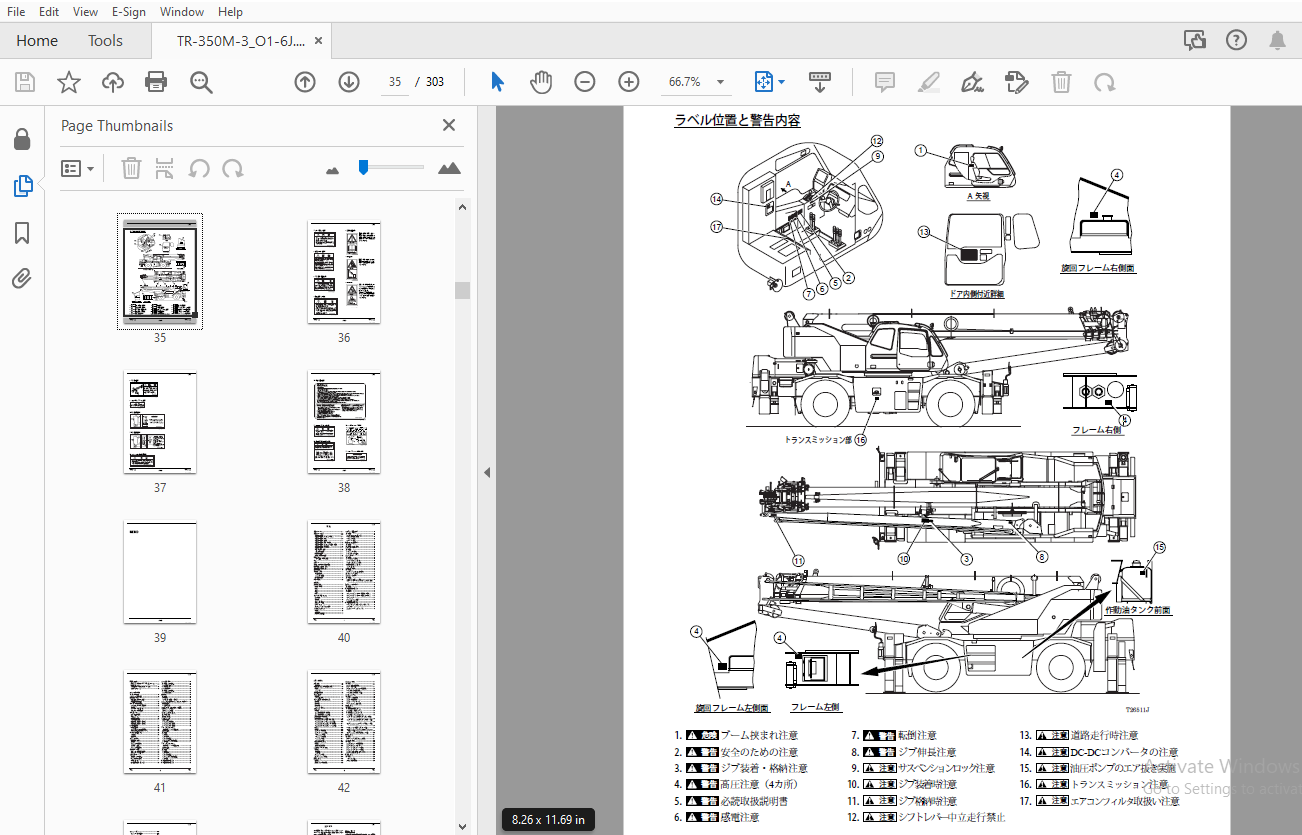Delete the selected thumbnail page
This screenshot has height=835, width=1302.
click(131, 168)
